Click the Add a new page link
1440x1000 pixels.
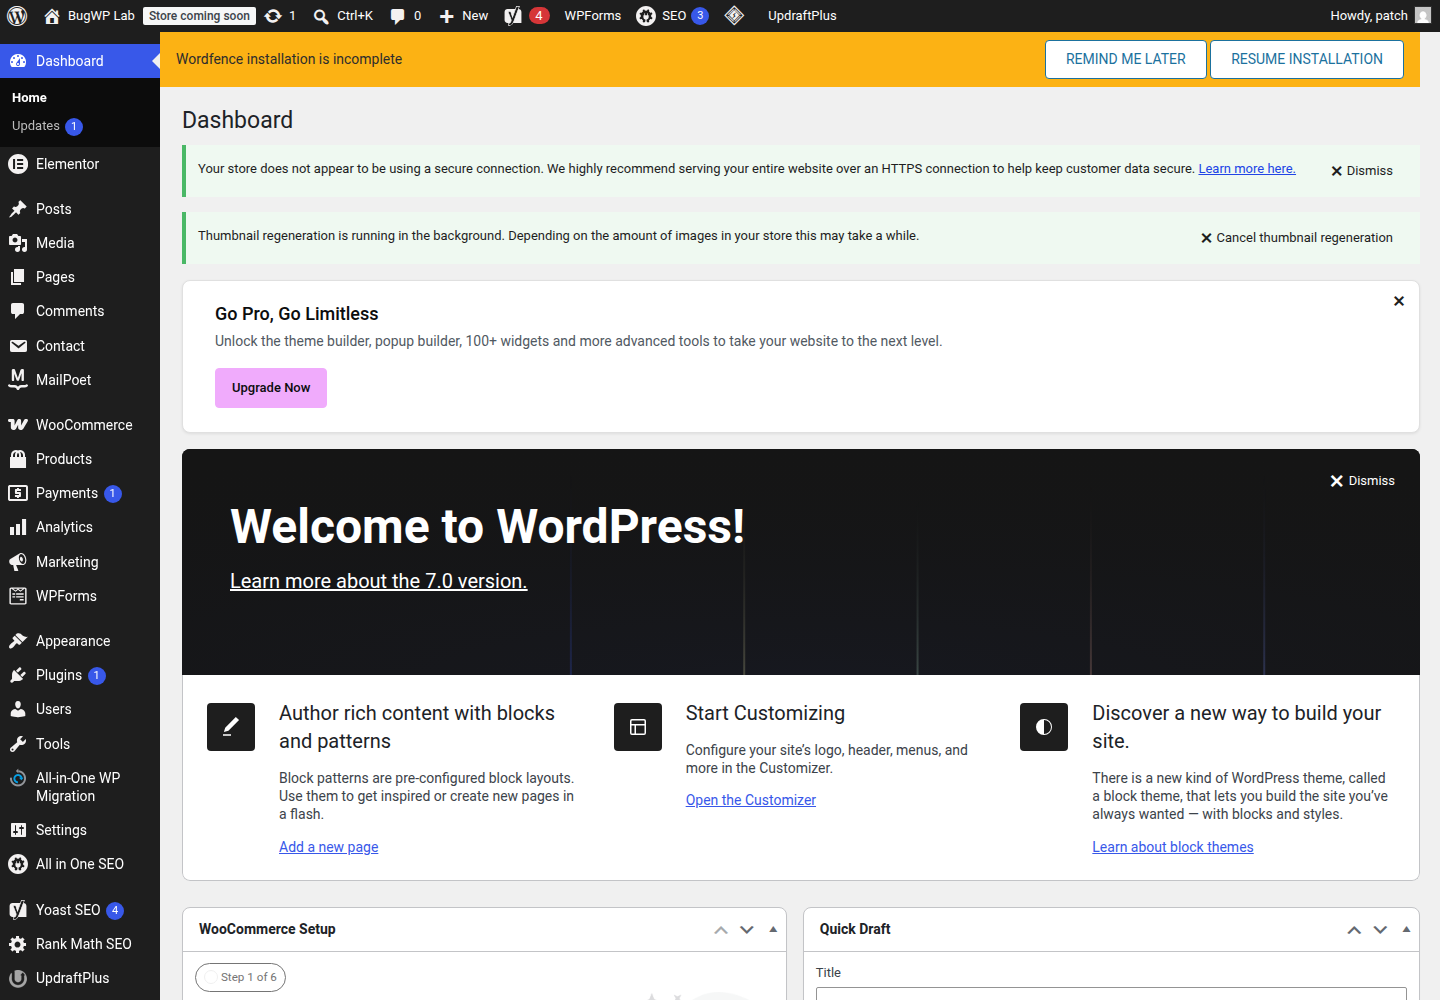[x=329, y=847]
